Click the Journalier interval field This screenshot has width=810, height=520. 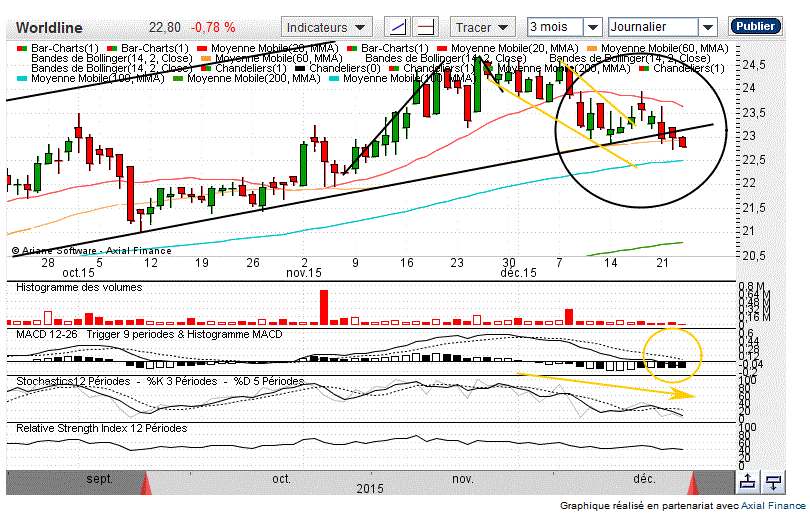click(653, 27)
